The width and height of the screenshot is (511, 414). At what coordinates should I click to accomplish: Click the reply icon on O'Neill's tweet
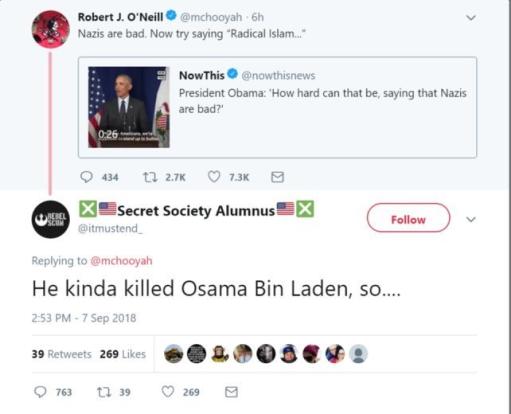[87, 177]
